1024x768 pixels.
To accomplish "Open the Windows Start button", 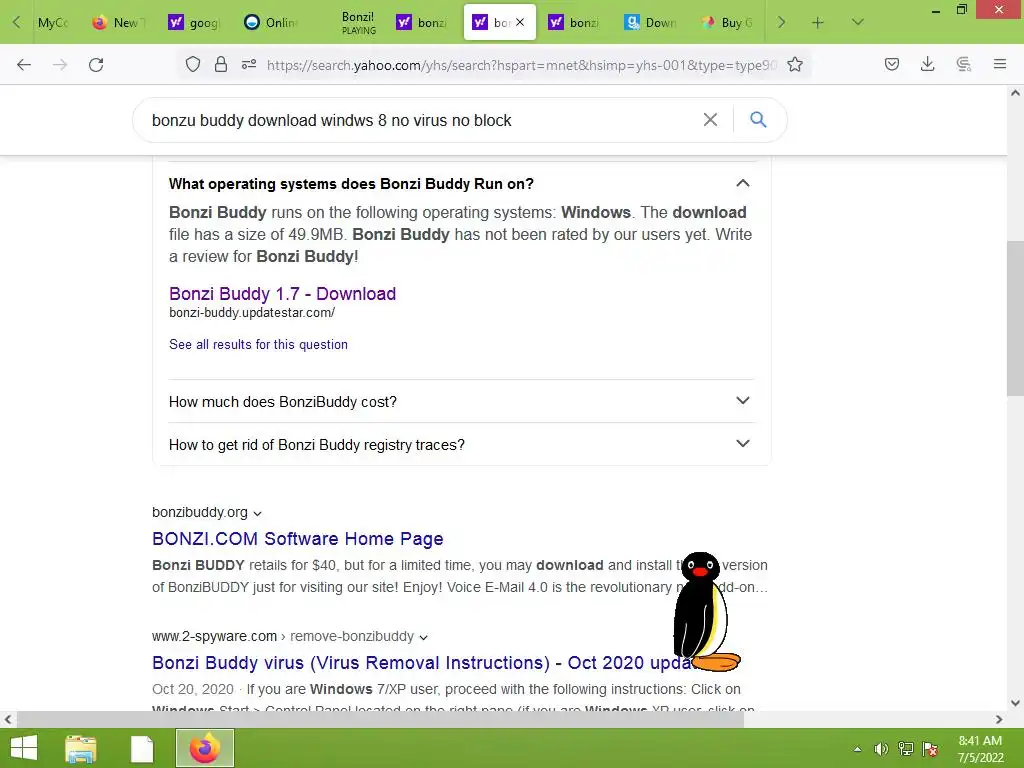I will (24, 748).
